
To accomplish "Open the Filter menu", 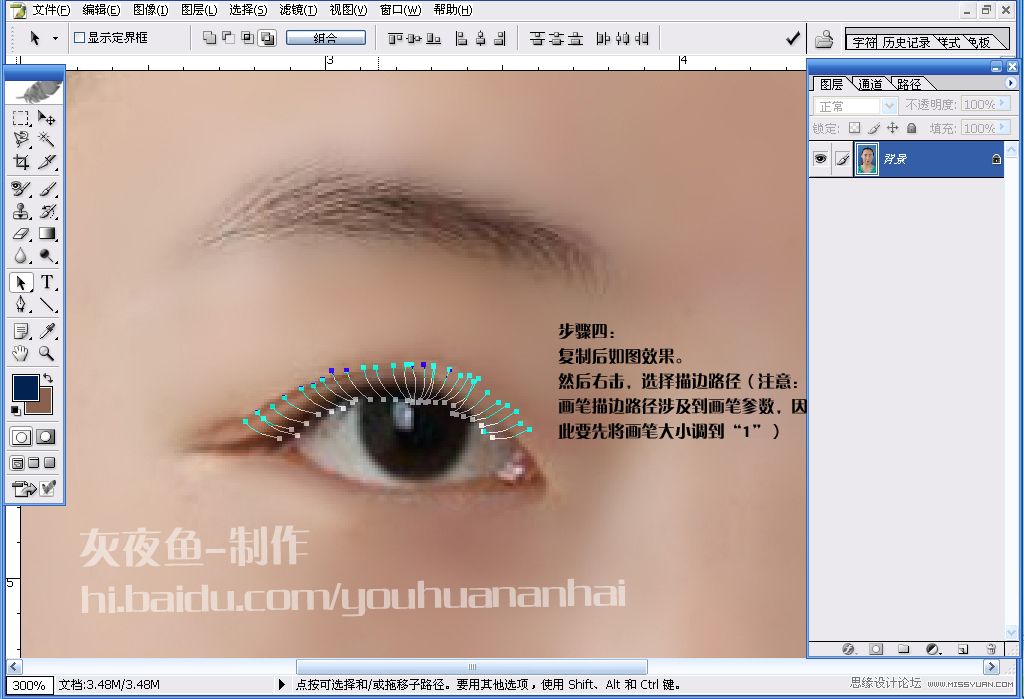I will [298, 10].
